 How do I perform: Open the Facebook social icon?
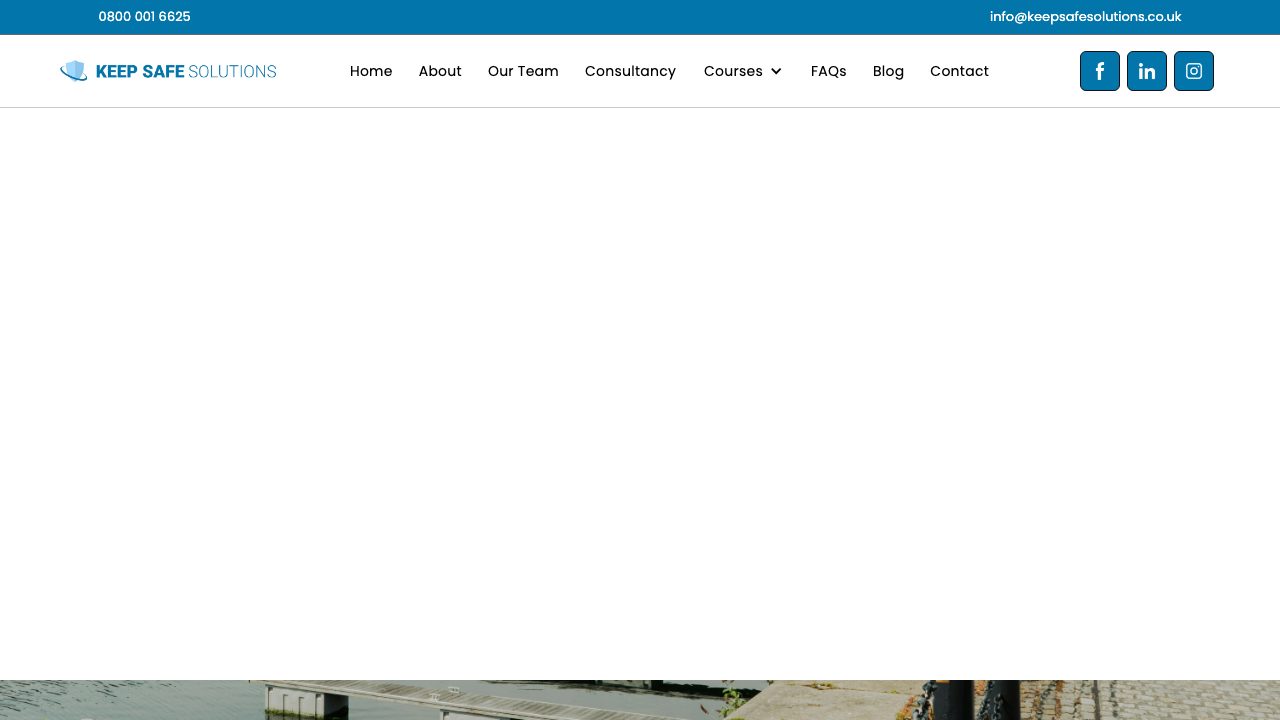tap(1100, 71)
